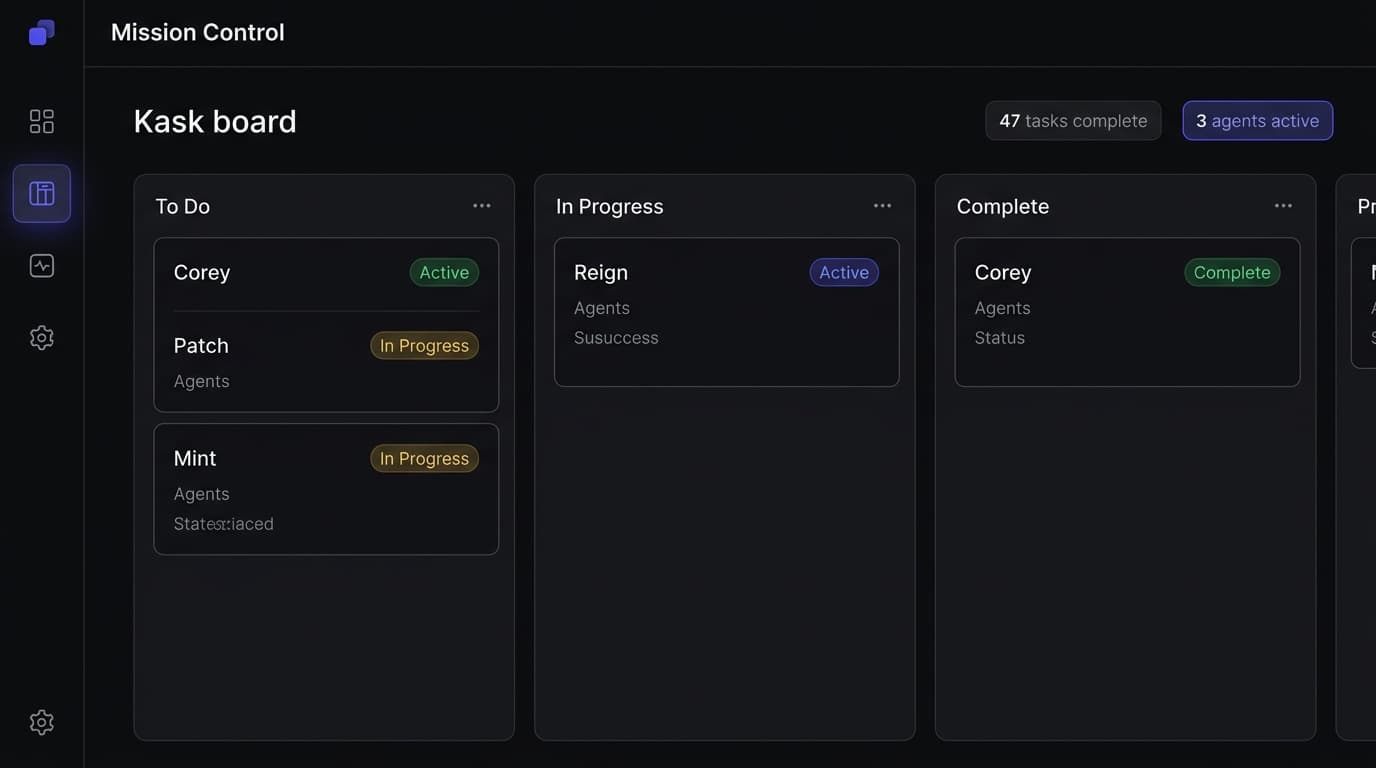Screen dimensions: 1376x768
Task: Open the dashboard grid icon in sidebar
Action: pos(42,121)
